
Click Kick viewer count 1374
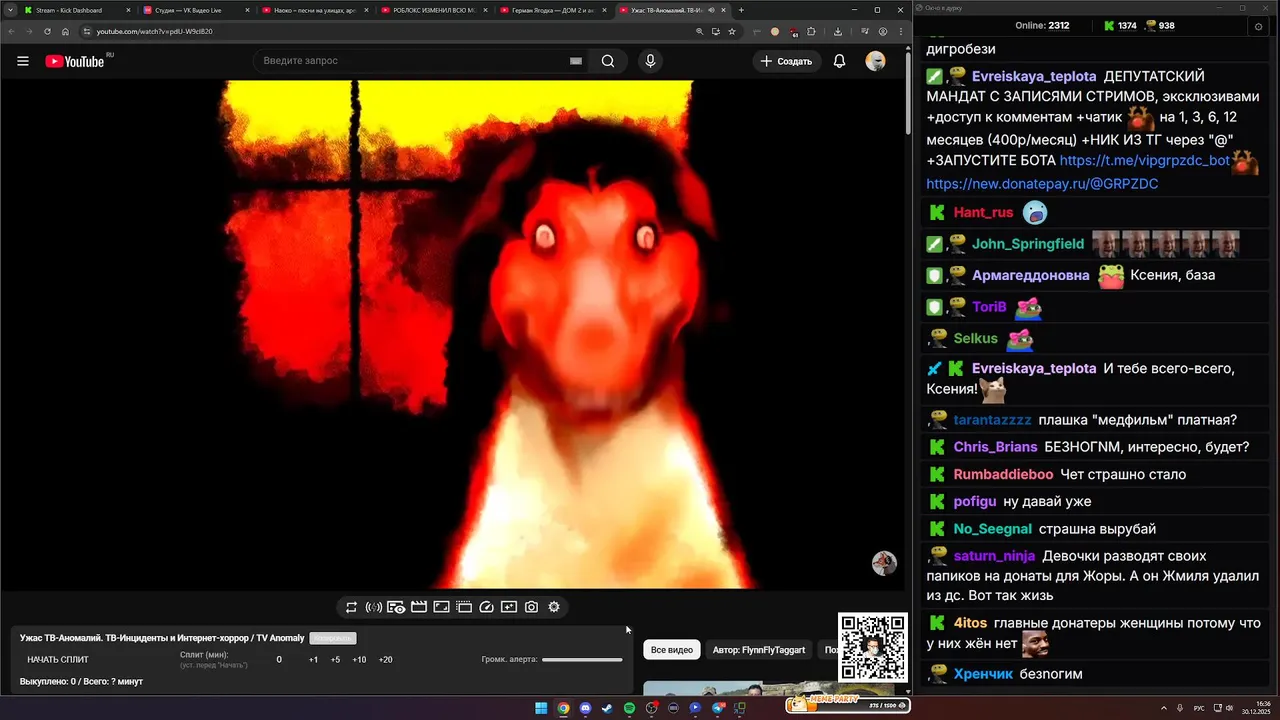(x=1120, y=26)
